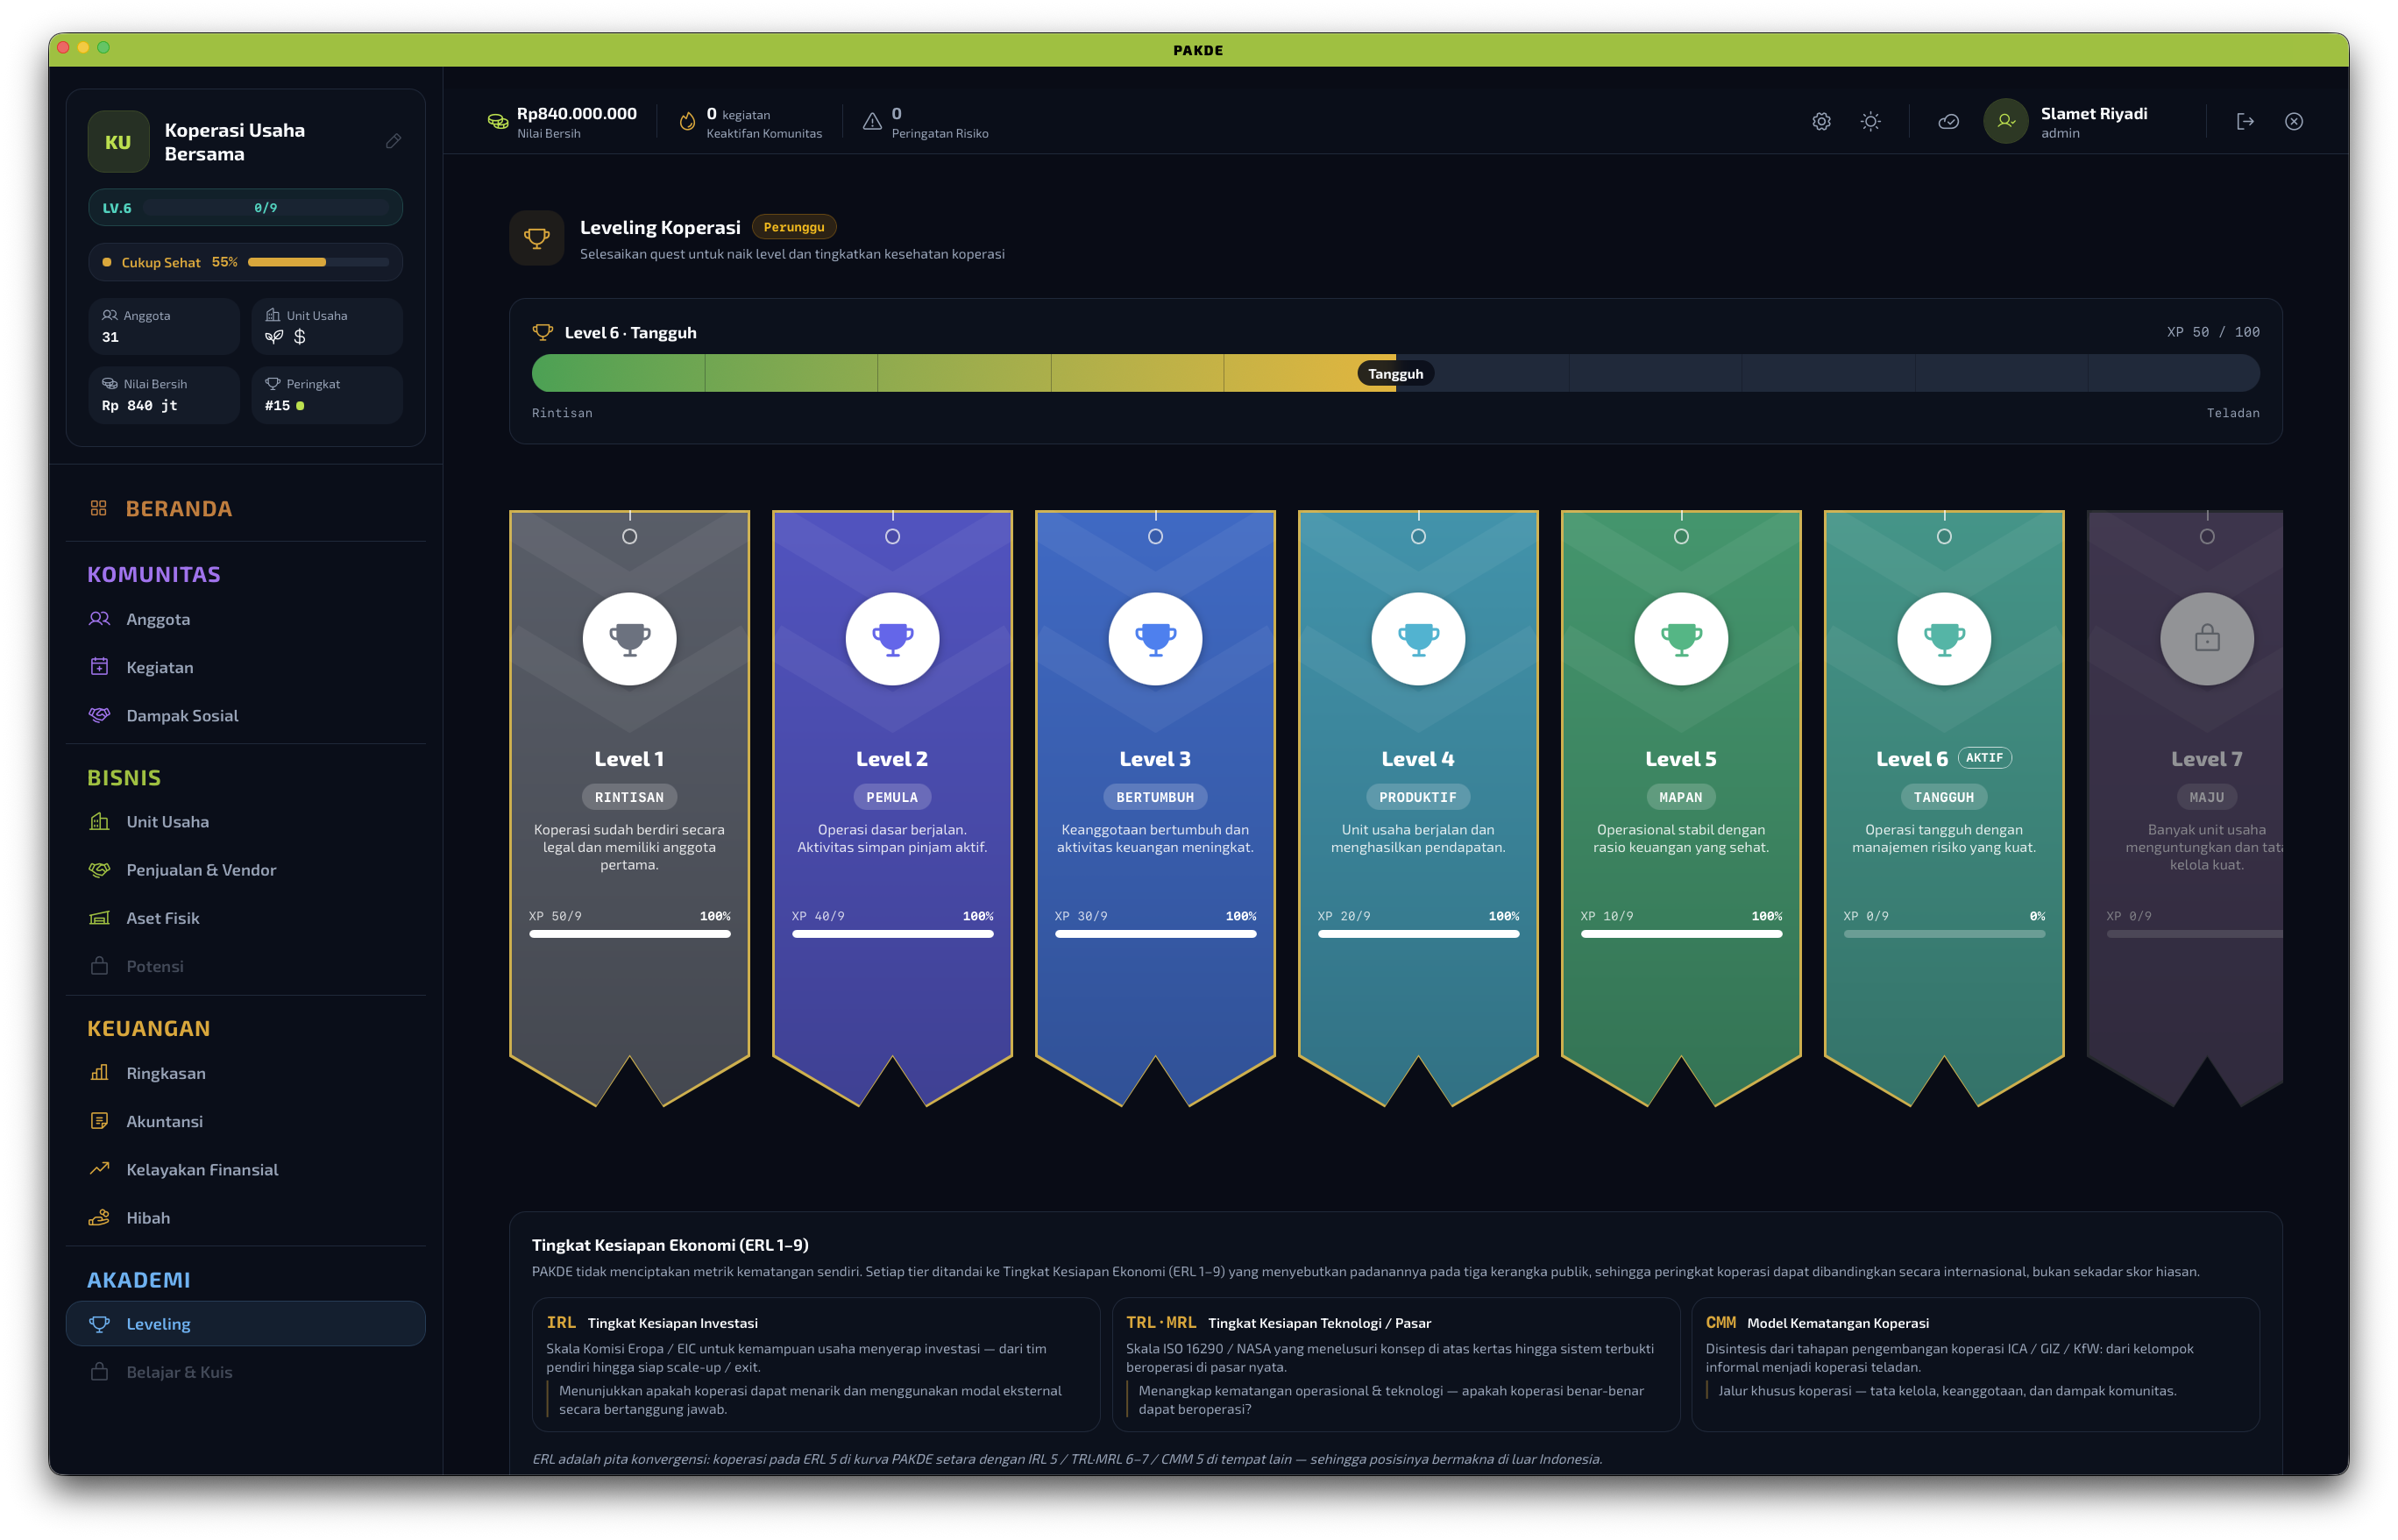Image resolution: width=2398 pixels, height=1540 pixels.
Task: Click the Level 2 purple trophy medallion
Action: pos(892,638)
